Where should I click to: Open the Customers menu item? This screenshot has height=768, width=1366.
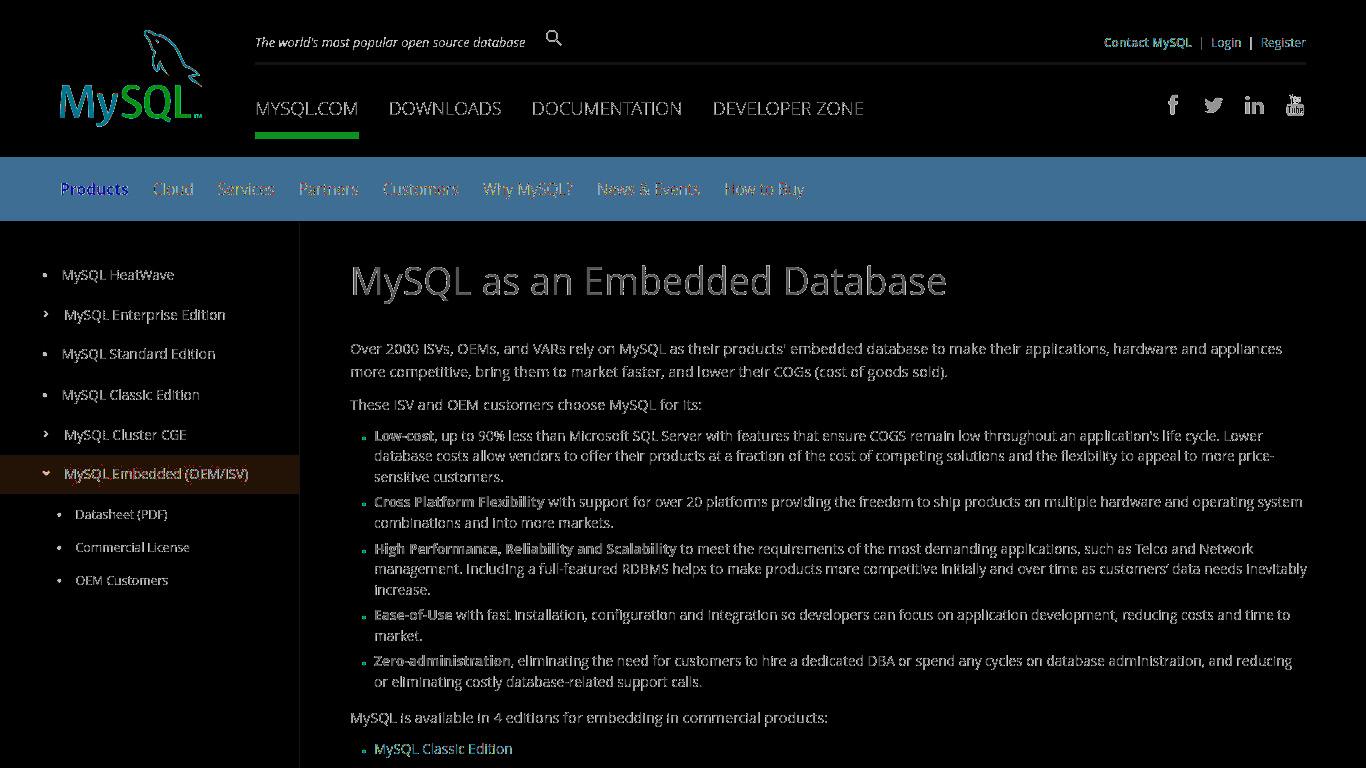pyautogui.click(x=421, y=189)
